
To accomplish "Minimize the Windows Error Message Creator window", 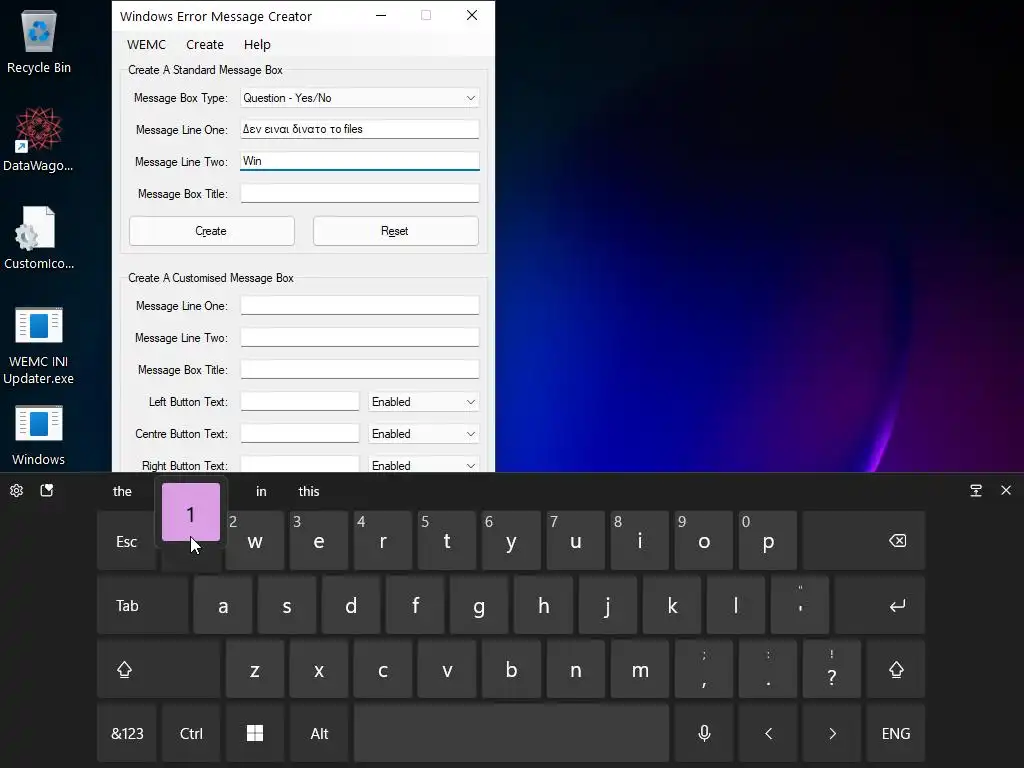I will pyautogui.click(x=381, y=16).
